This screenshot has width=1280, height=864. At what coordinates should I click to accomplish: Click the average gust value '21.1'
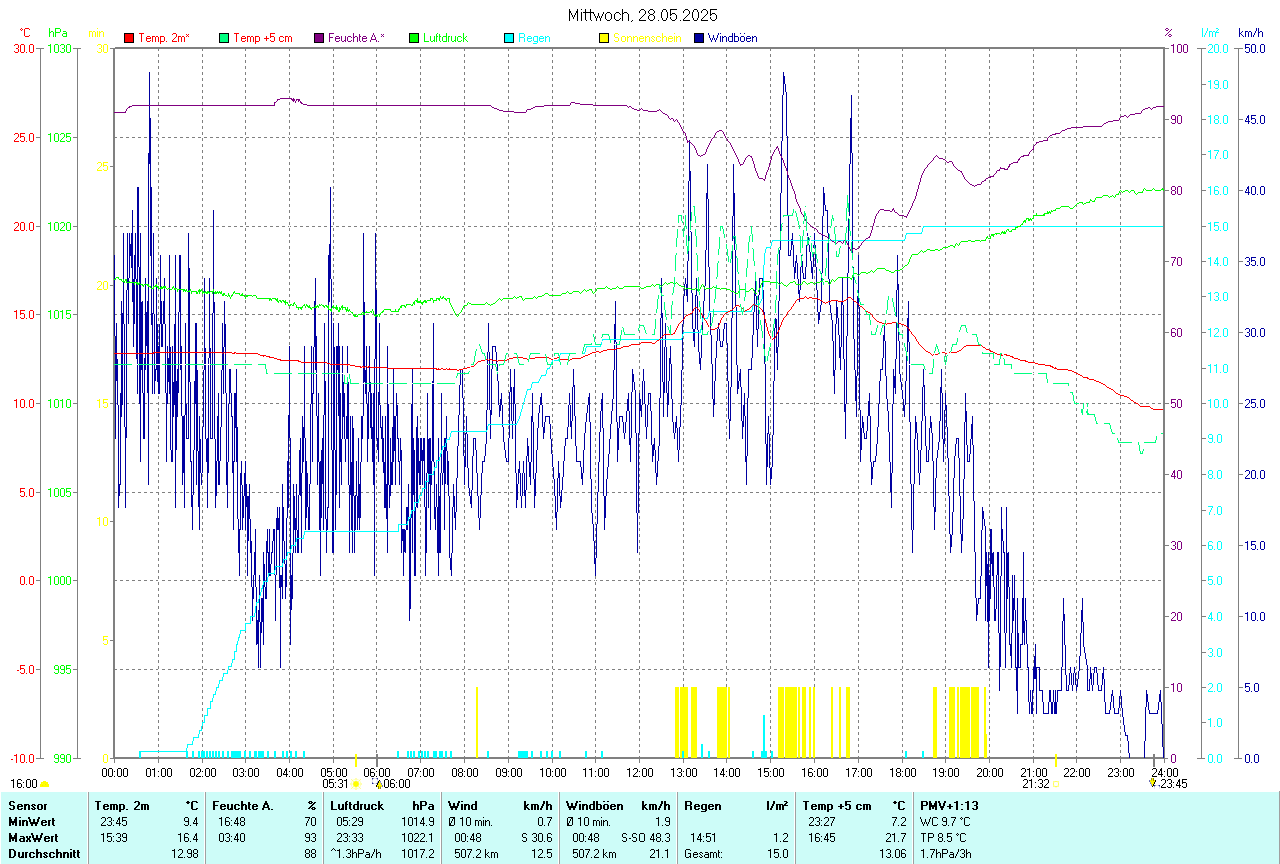pos(659,854)
